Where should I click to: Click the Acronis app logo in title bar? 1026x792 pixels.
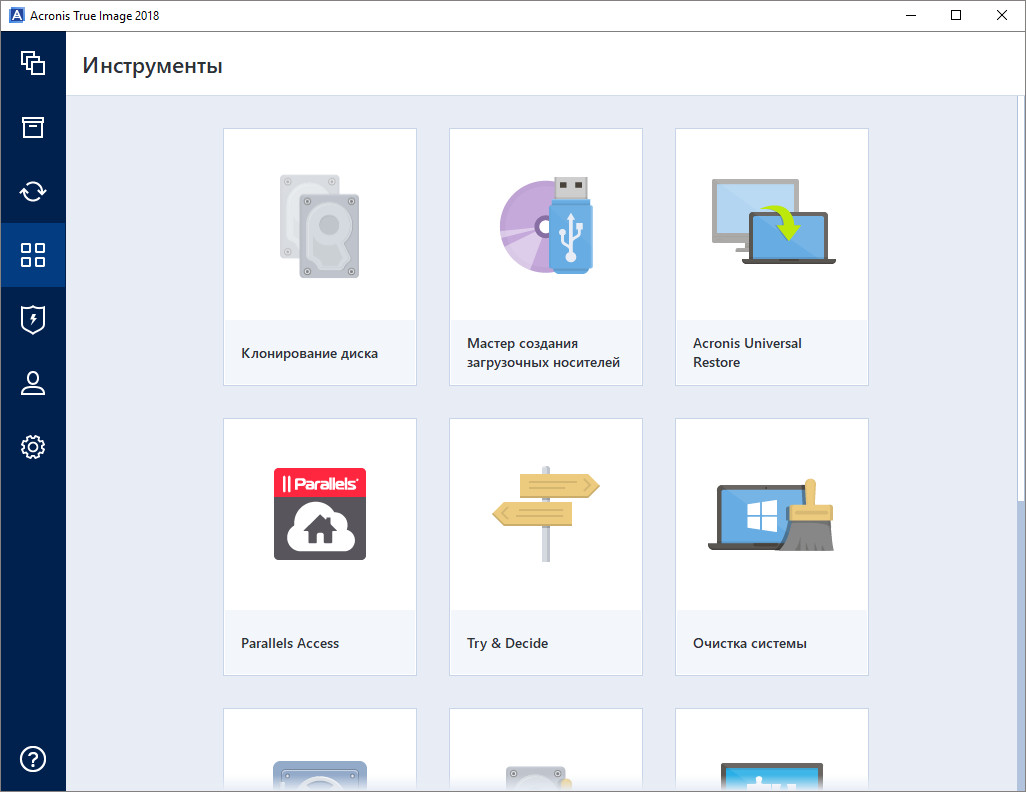[16, 15]
